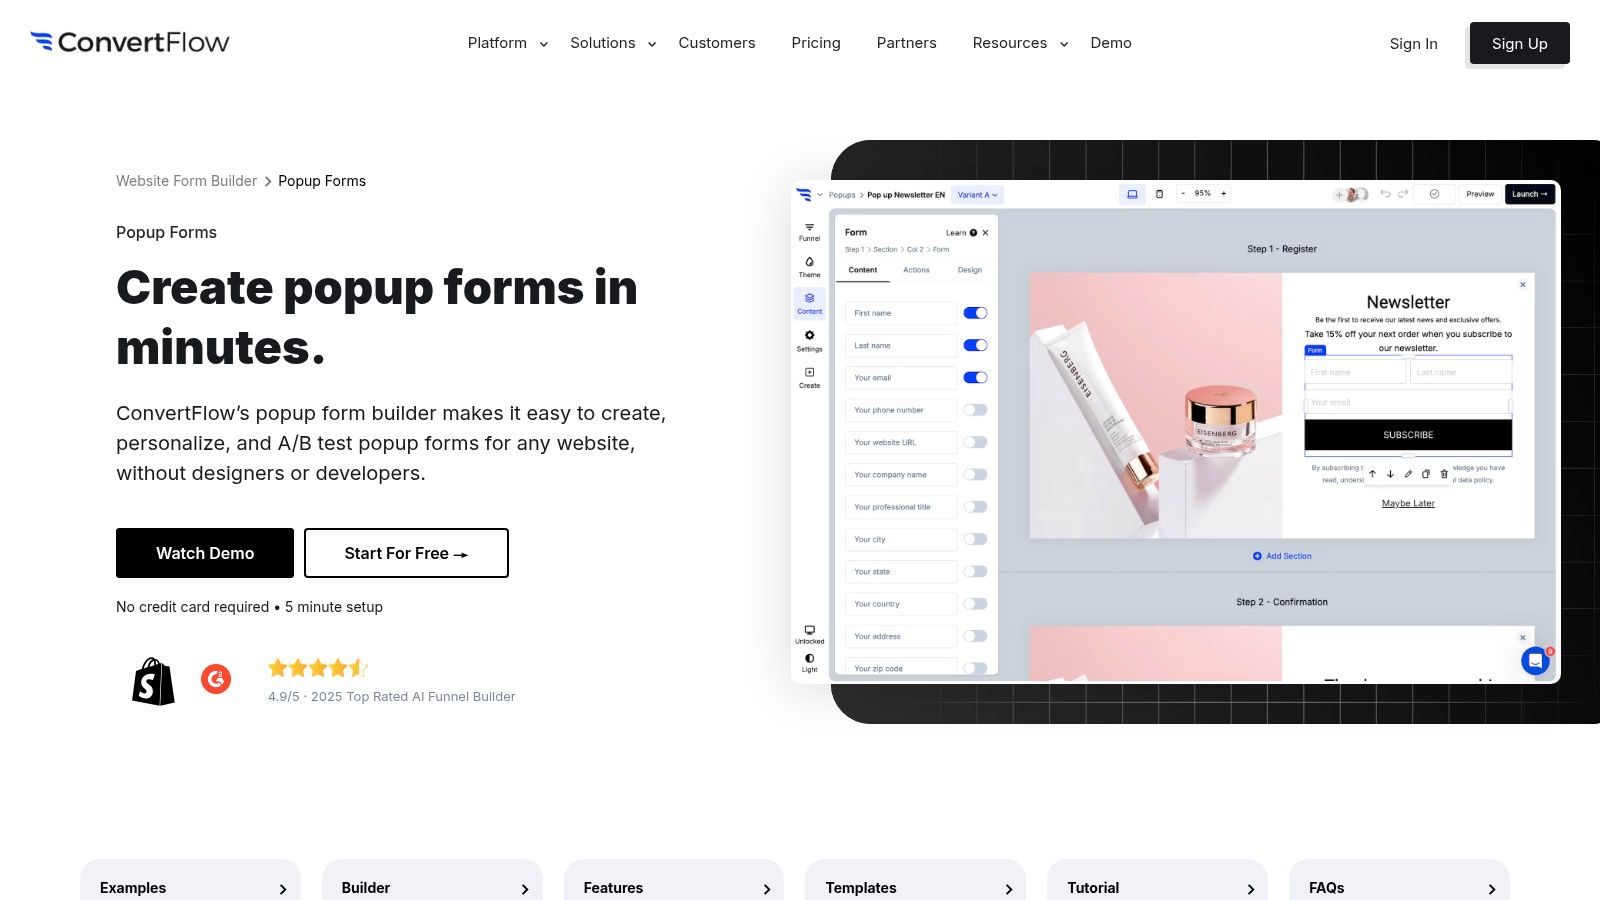Expand the Platform dropdown menu
The image size is (1600, 900).
pos(508,43)
